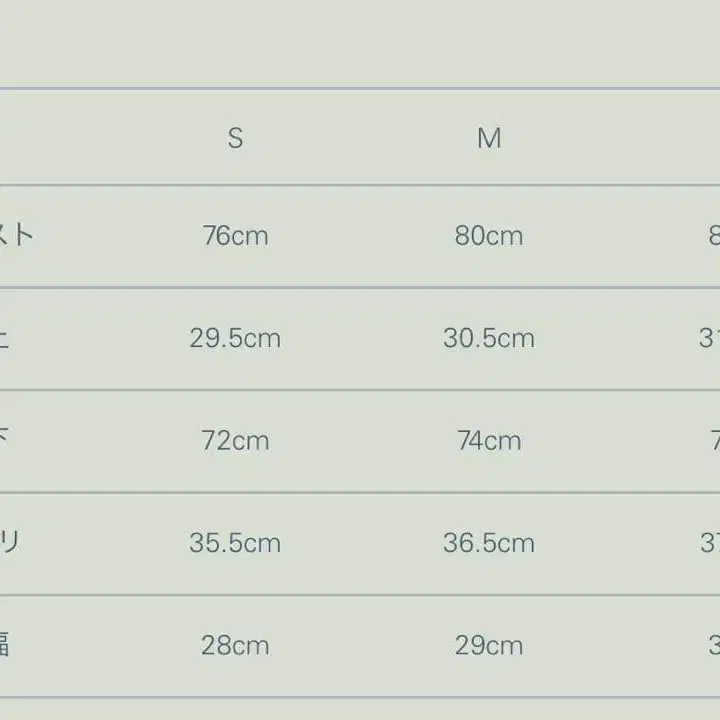Image resolution: width=720 pixels, height=720 pixels.
Task: Select the 76cm cell in S column
Action: [x=235, y=236]
